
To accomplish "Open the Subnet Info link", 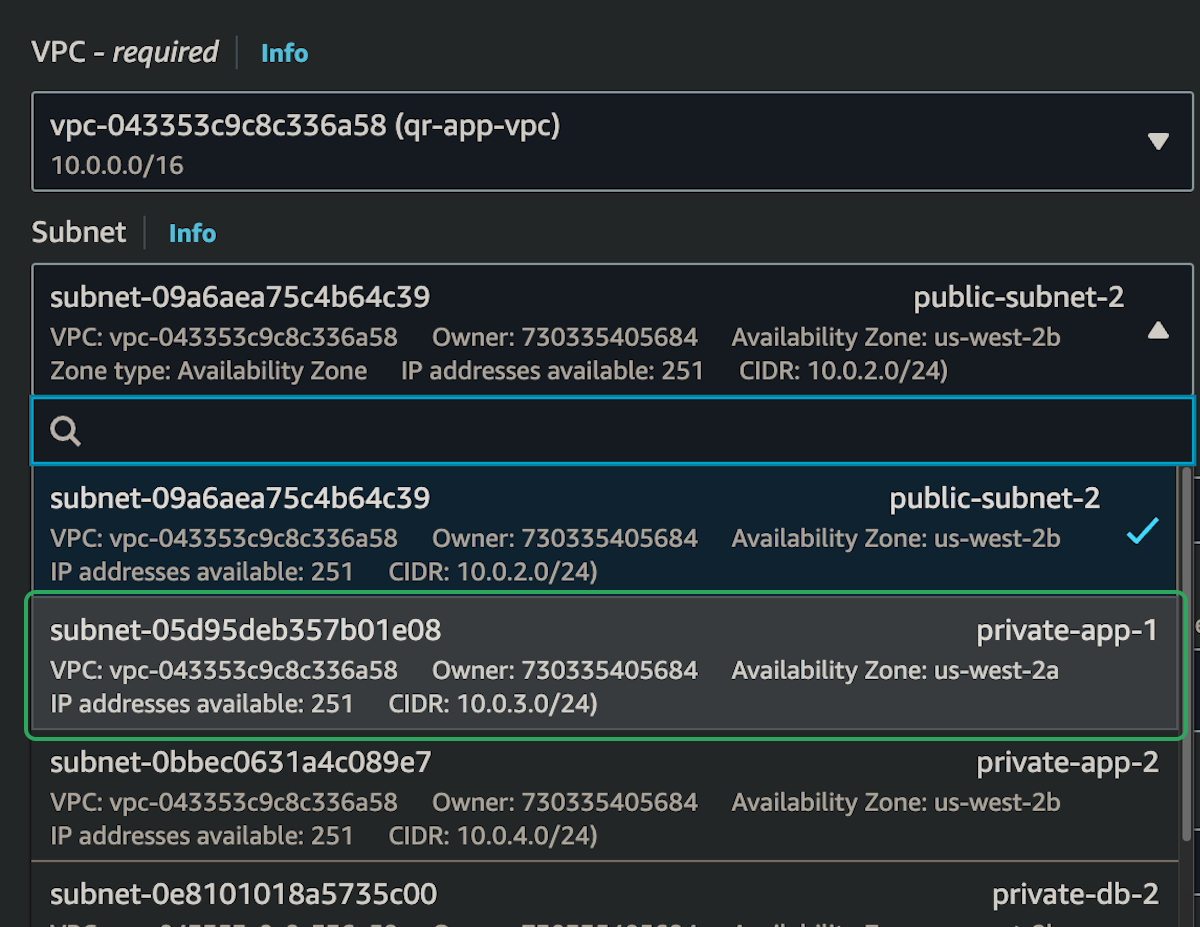I will pyautogui.click(x=192, y=233).
